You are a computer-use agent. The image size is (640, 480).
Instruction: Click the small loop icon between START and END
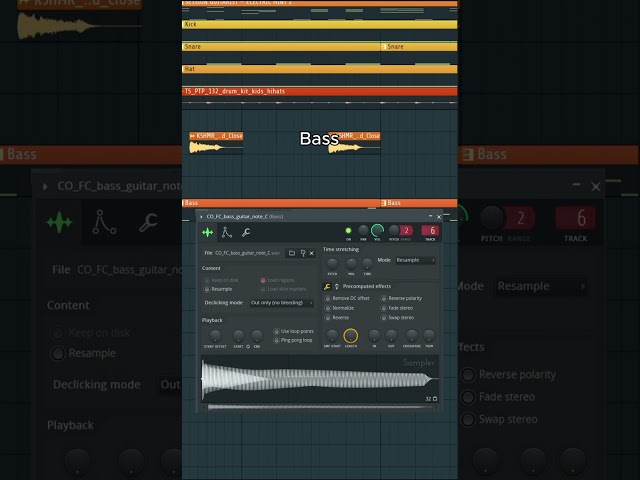click(x=248, y=347)
